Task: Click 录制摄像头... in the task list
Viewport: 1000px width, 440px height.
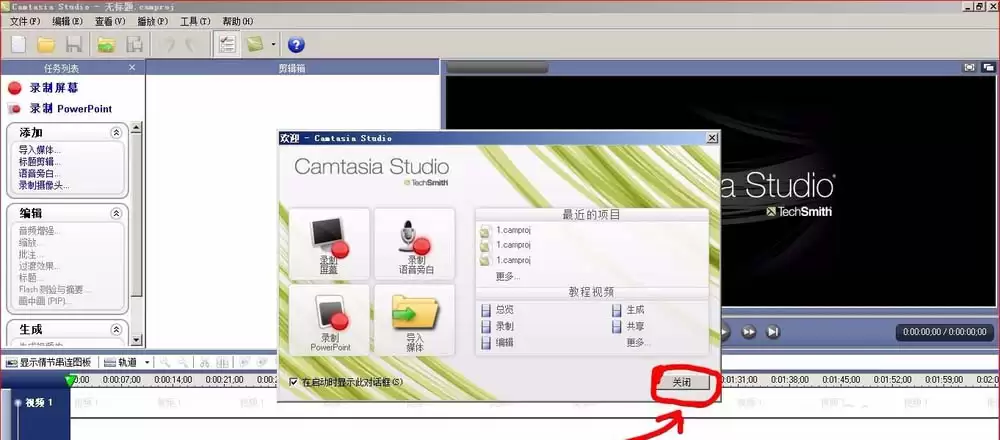Action: (44, 186)
